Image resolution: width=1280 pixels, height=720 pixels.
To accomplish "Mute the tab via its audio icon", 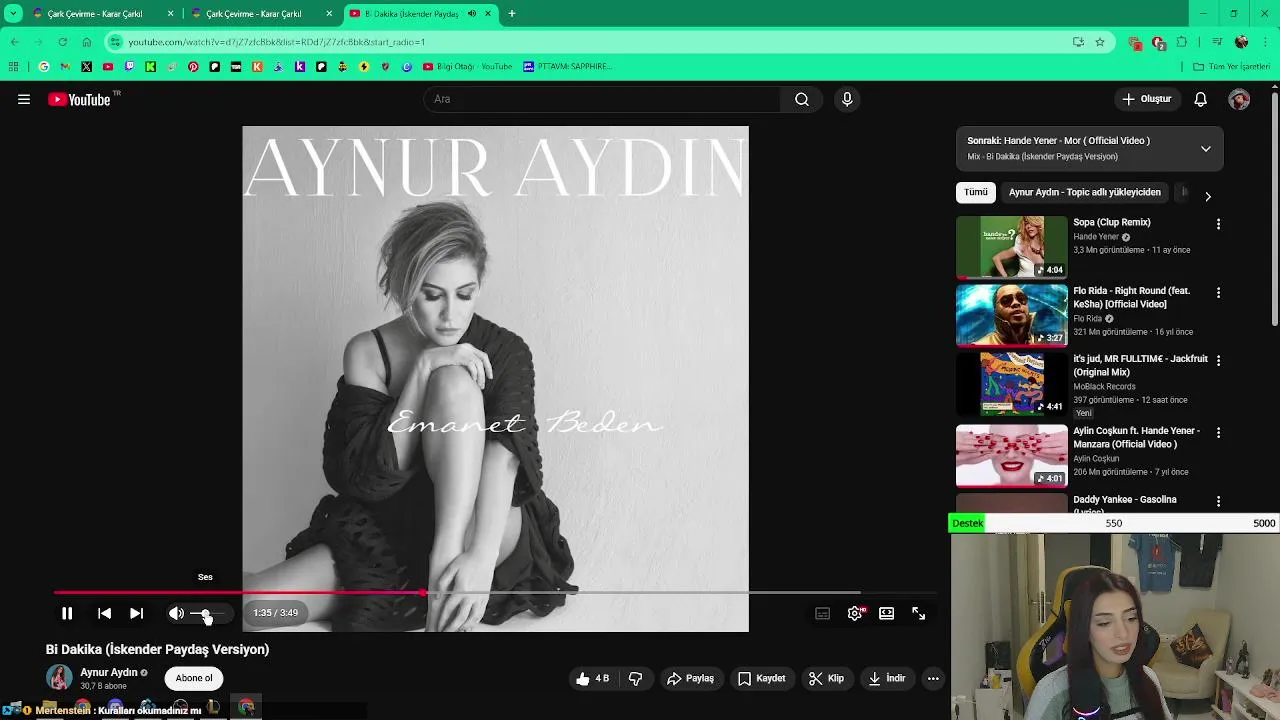I will pos(472,14).
